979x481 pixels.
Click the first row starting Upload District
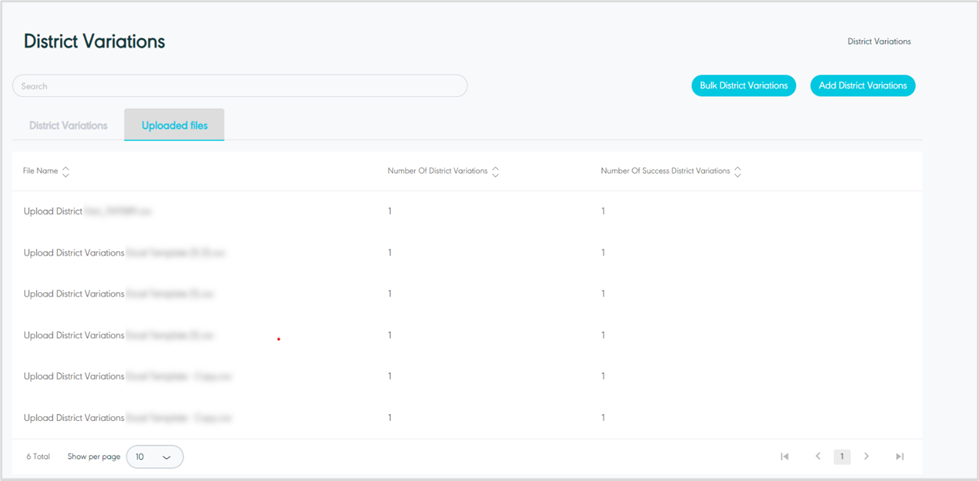(467, 211)
